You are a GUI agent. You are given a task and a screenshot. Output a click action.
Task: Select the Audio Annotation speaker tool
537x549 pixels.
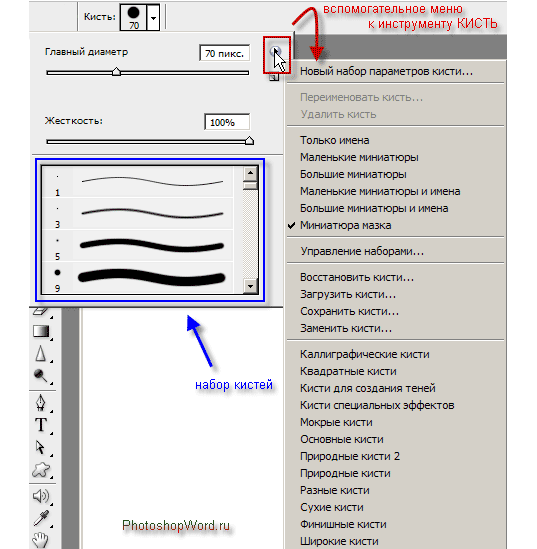(x=41, y=496)
